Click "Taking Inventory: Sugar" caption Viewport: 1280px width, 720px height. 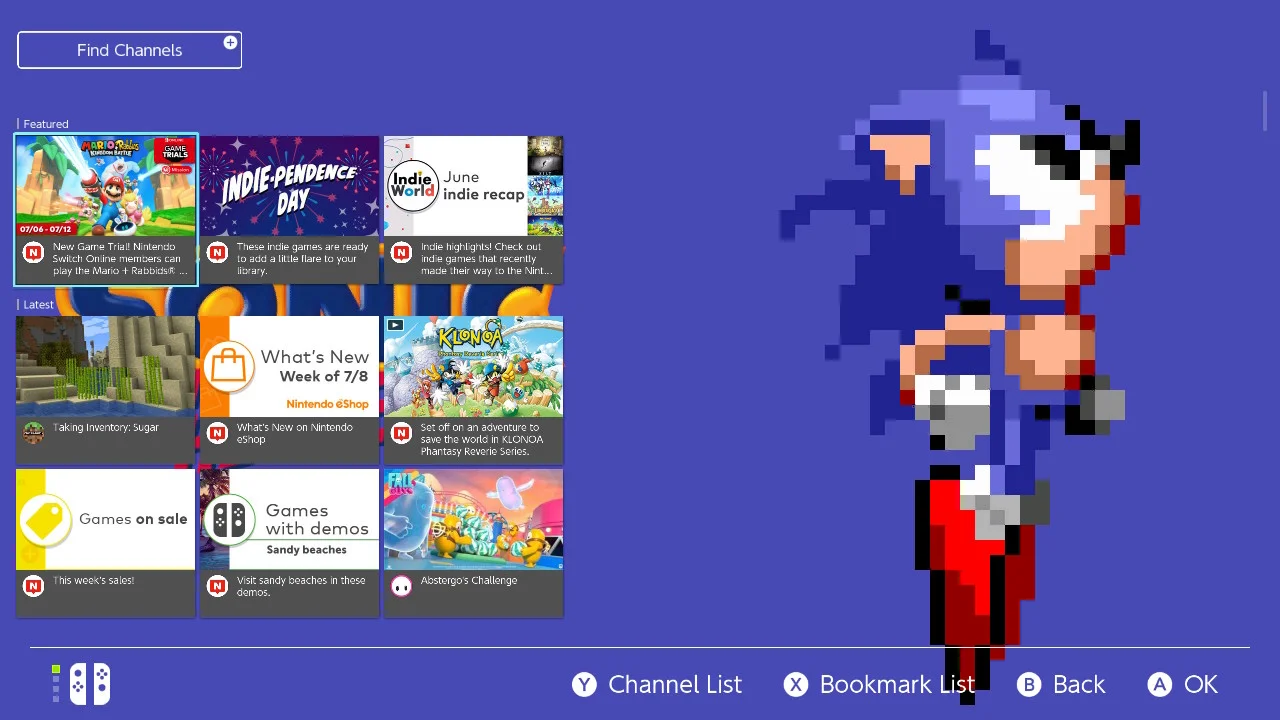tap(106, 427)
